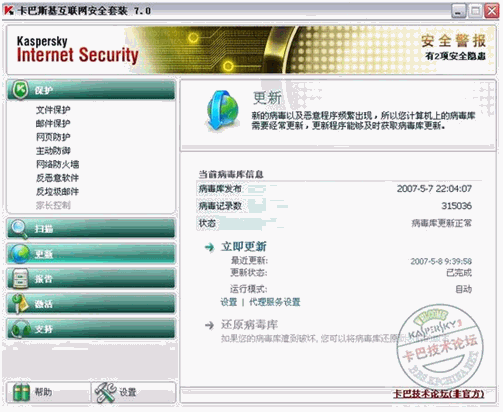Viewport: 503px width, 412px height.
Task: Close the Kaspersky window
Action: click(x=492, y=11)
